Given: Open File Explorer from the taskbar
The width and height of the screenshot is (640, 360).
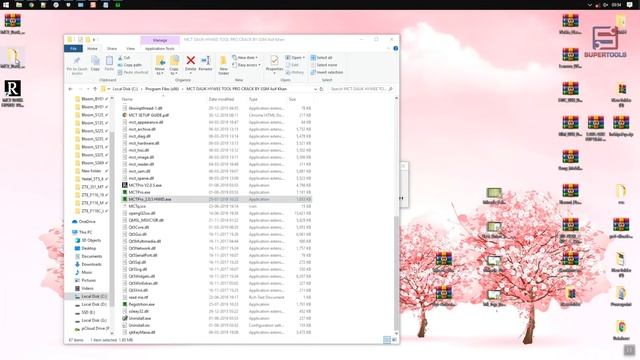Looking at the screenshot, I should (x=19, y=5).
